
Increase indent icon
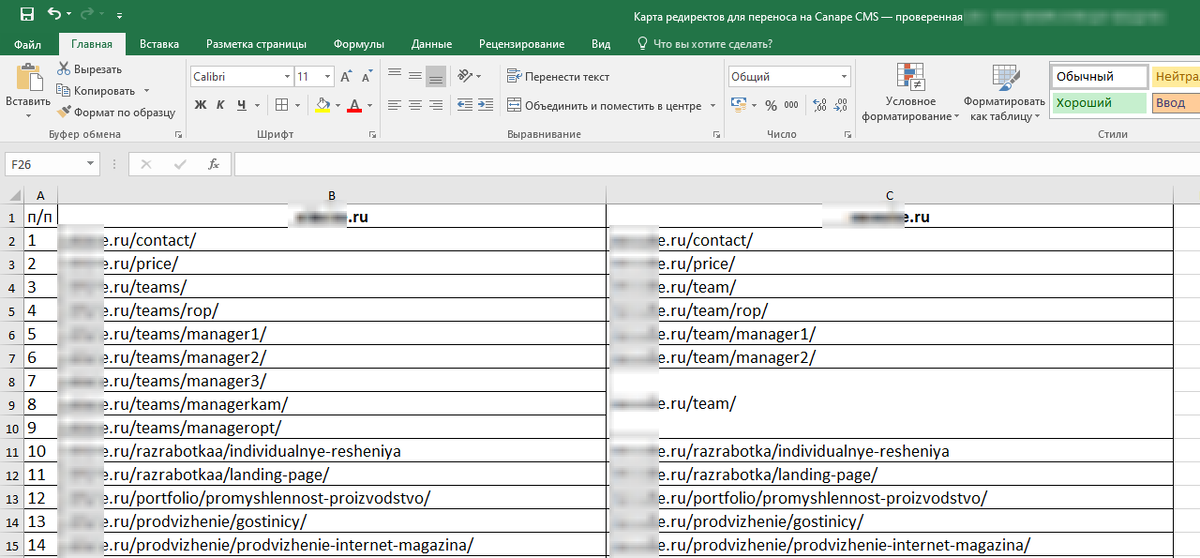[x=486, y=105]
